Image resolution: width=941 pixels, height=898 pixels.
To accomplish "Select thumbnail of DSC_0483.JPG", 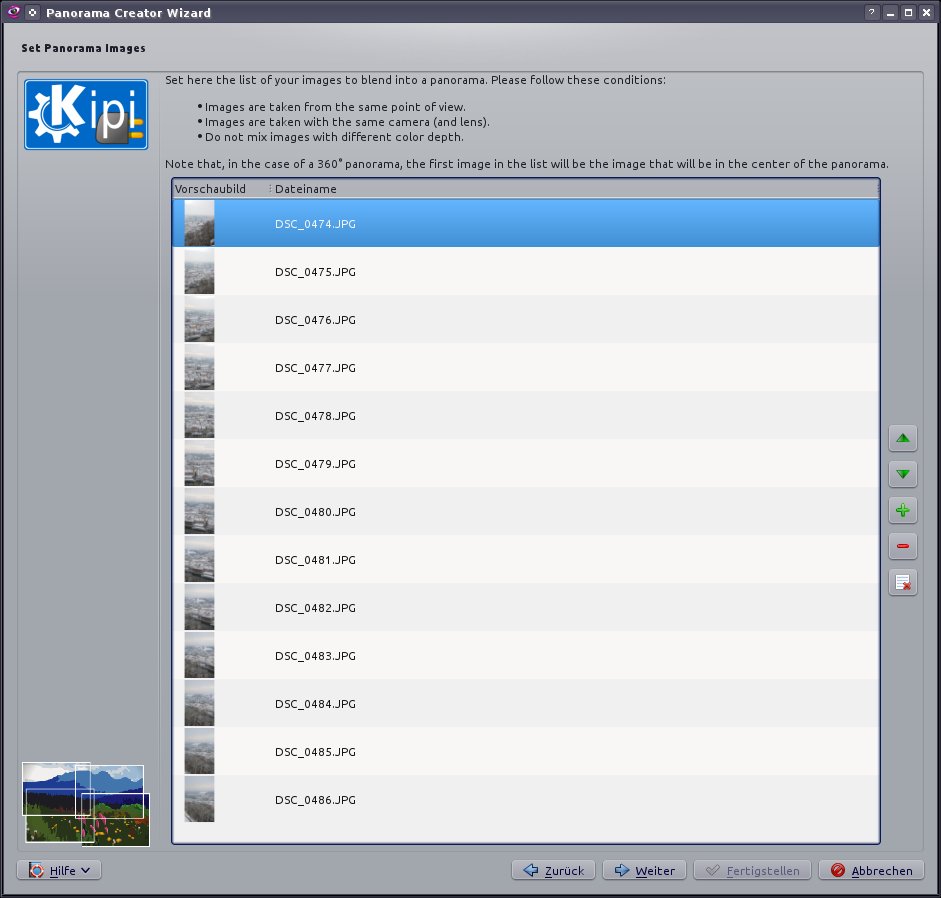I will point(199,655).
